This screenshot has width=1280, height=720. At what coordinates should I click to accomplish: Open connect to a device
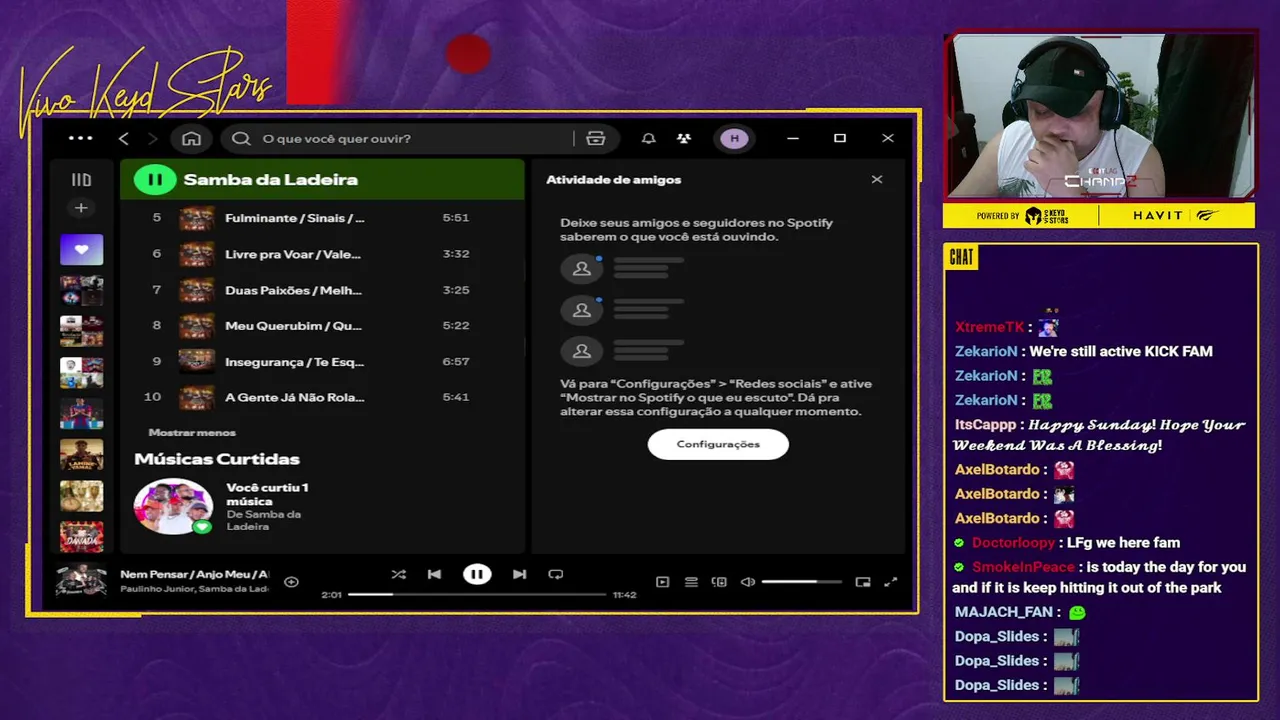point(719,582)
